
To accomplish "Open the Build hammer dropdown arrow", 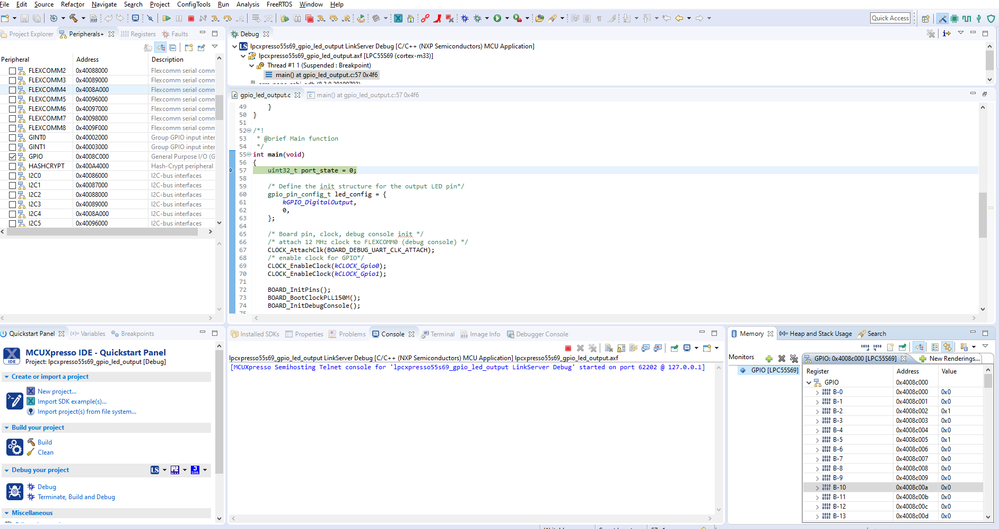I will [x=83, y=18].
